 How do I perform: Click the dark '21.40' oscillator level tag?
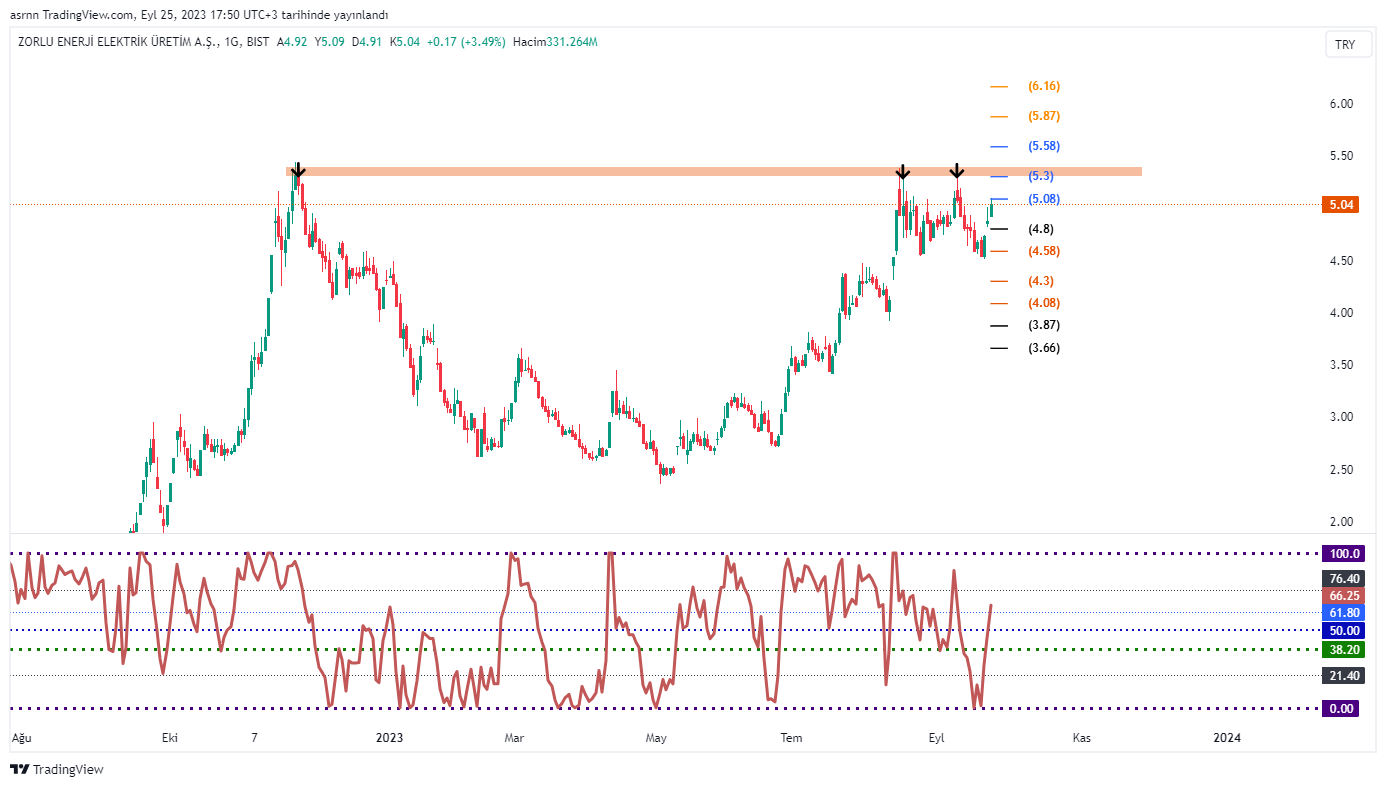[1342, 676]
